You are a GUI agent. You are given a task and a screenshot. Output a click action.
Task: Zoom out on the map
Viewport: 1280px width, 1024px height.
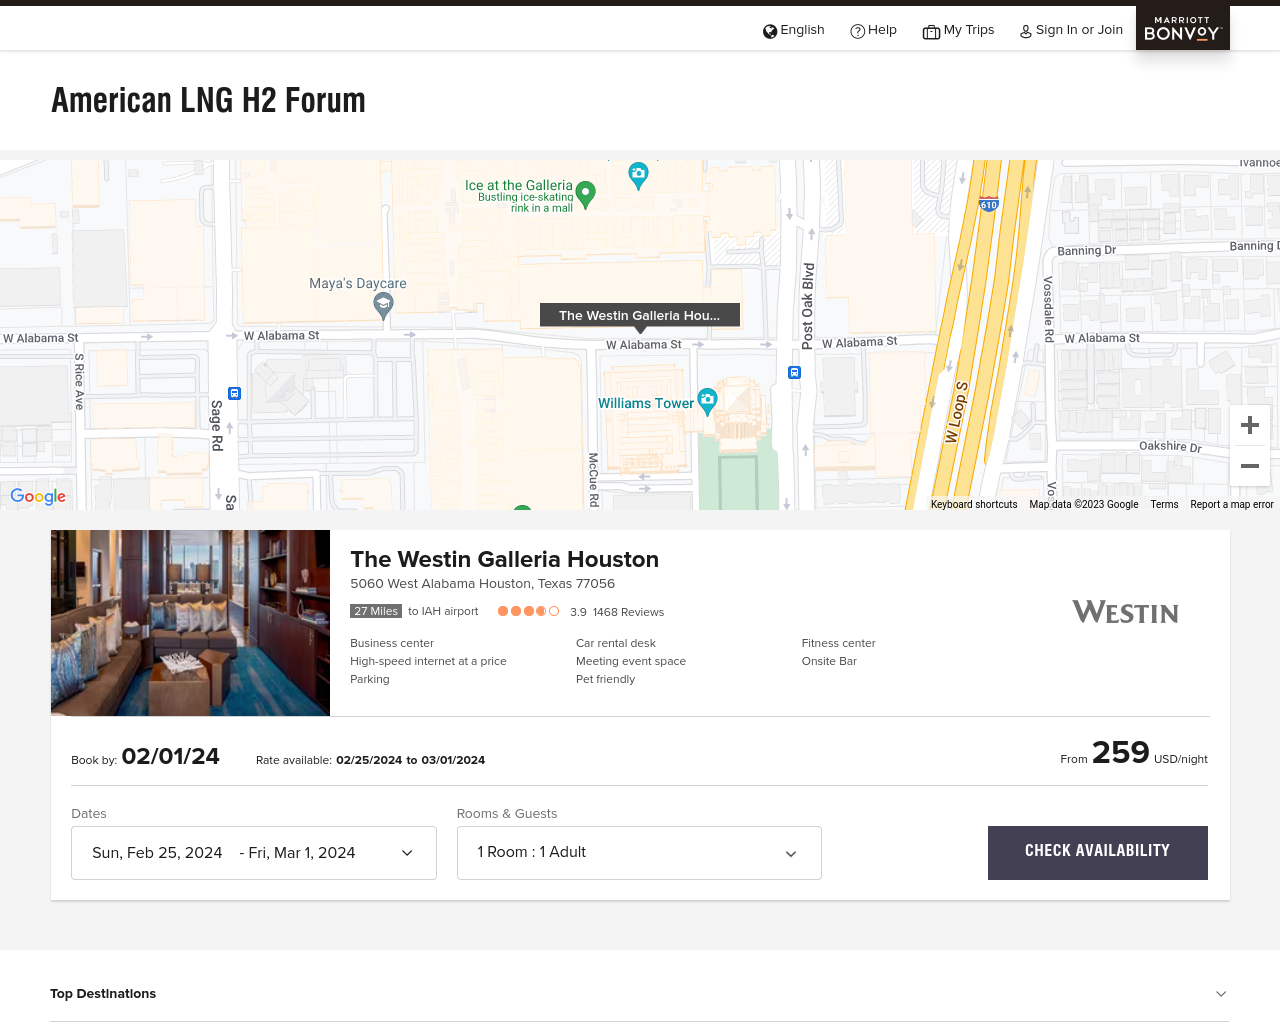(1250, 466)
